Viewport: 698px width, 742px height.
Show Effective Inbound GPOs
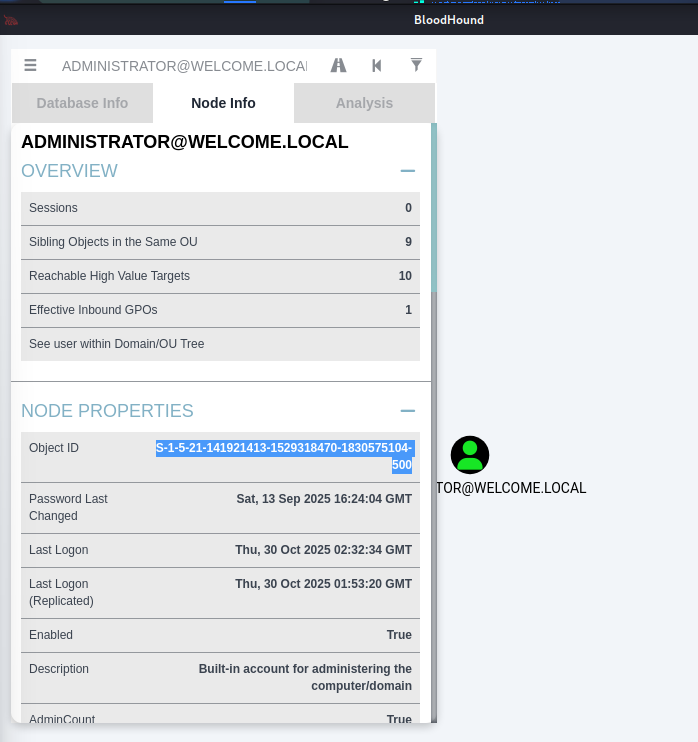[x=220, y=310]
